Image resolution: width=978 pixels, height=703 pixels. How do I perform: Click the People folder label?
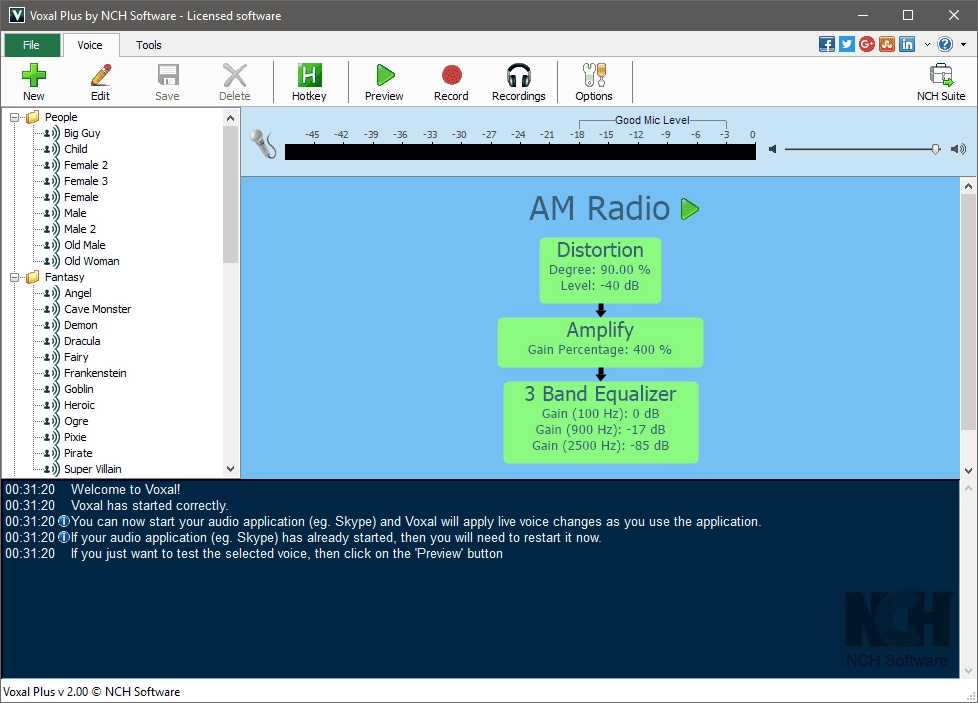(61, 117)
